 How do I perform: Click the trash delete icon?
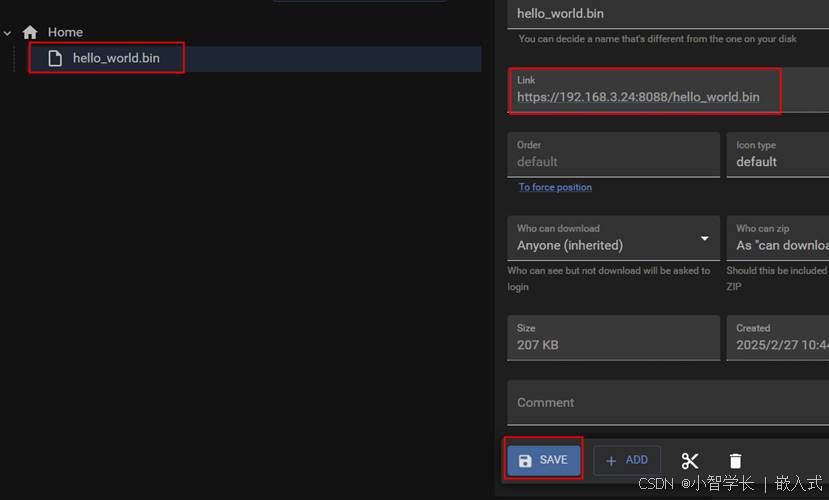[x=735, y=461]
